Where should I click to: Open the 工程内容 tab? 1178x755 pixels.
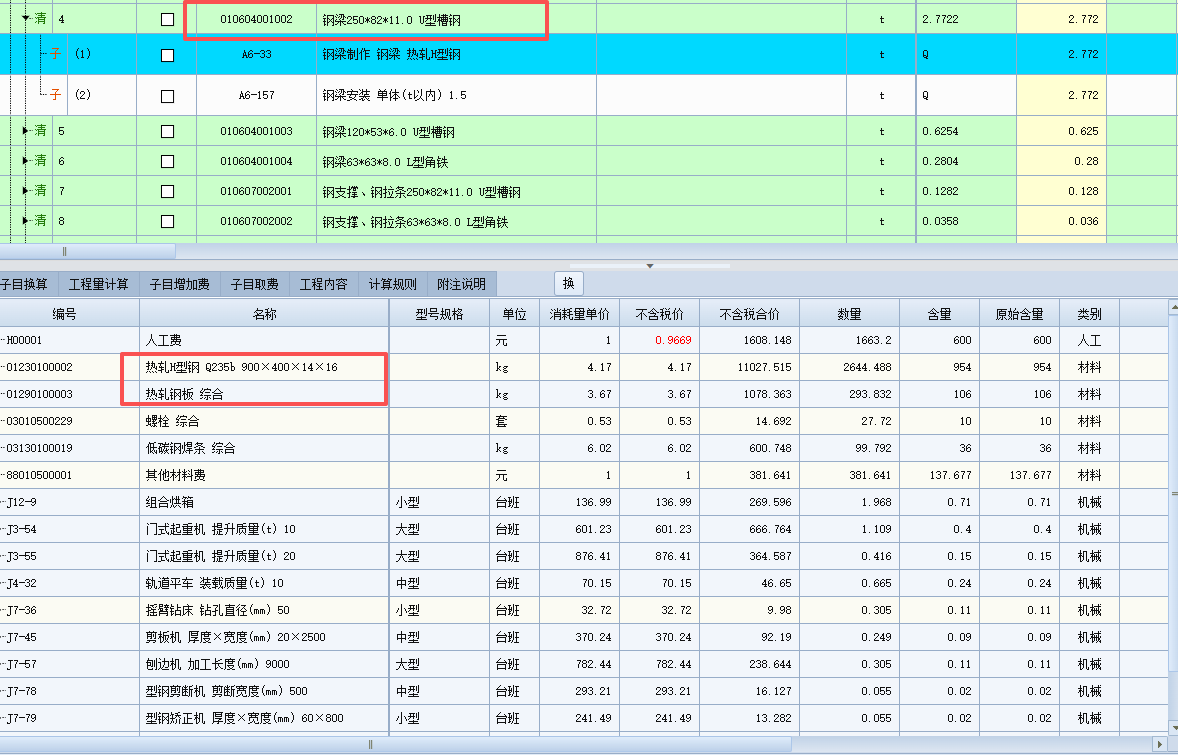(x=324, y=284)
